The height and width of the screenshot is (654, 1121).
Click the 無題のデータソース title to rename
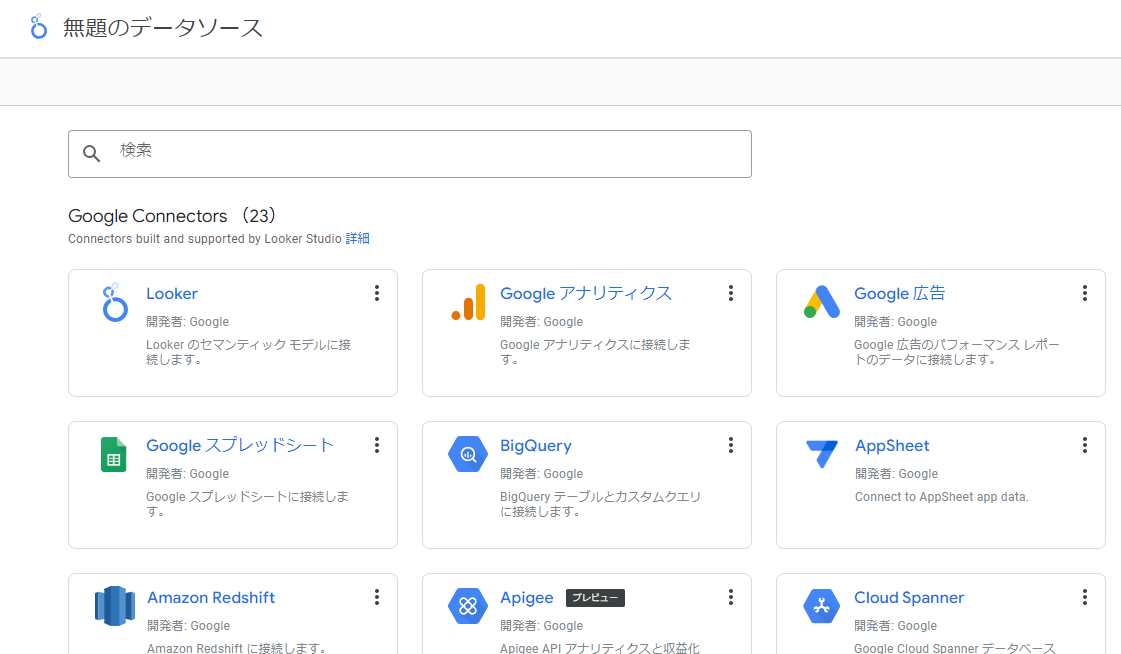click(x=163, y=28)
